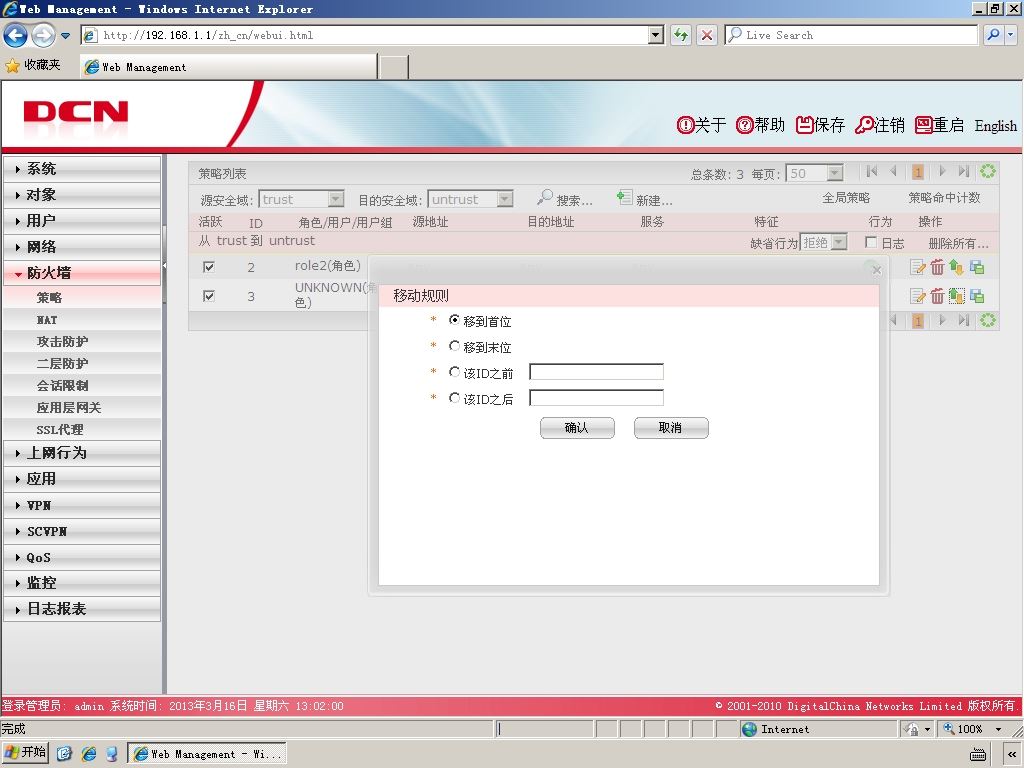Screen dimensions: 1024x768
Task: Click the move rule icon for policy 2
Action: 957,267
